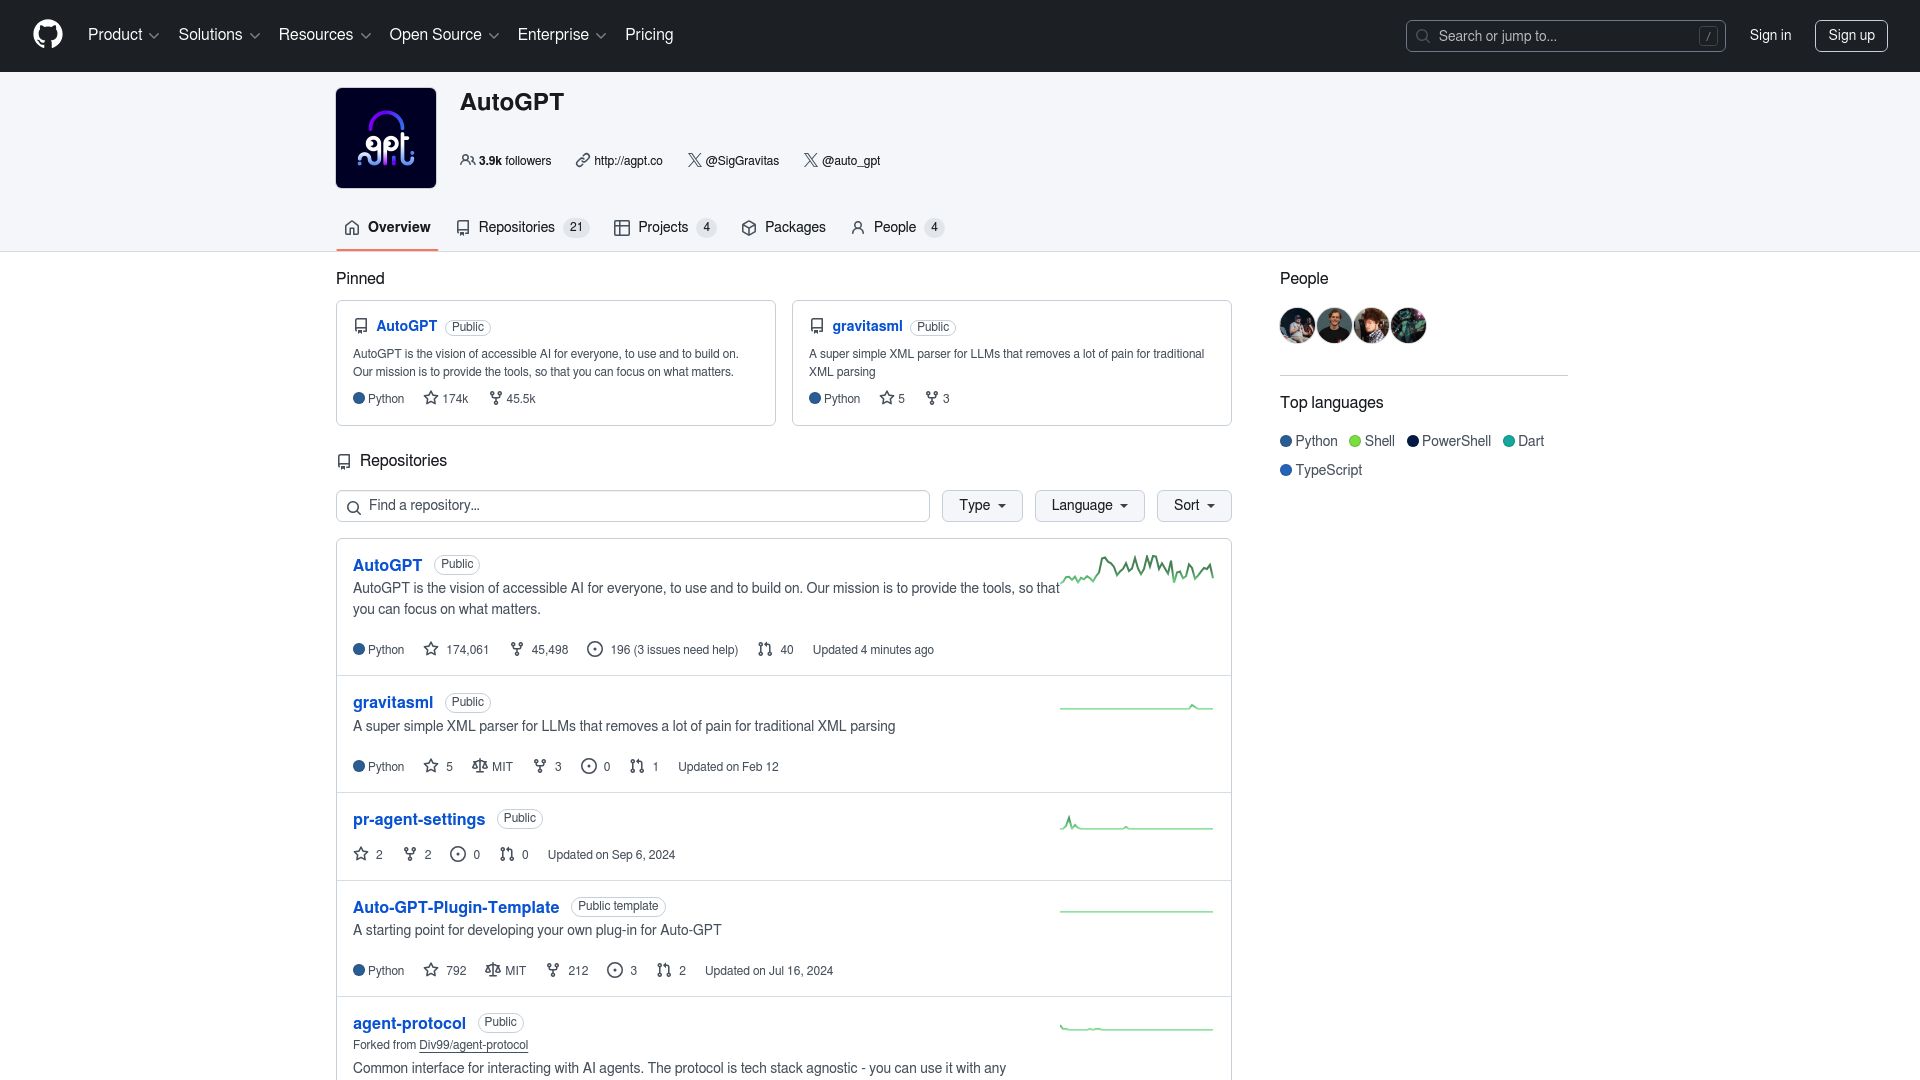The width and height of the screenshot is (1920, 1080).
Task: Open Auto-GPT-Plugin-Template MIT license
Action: [505, 971]
